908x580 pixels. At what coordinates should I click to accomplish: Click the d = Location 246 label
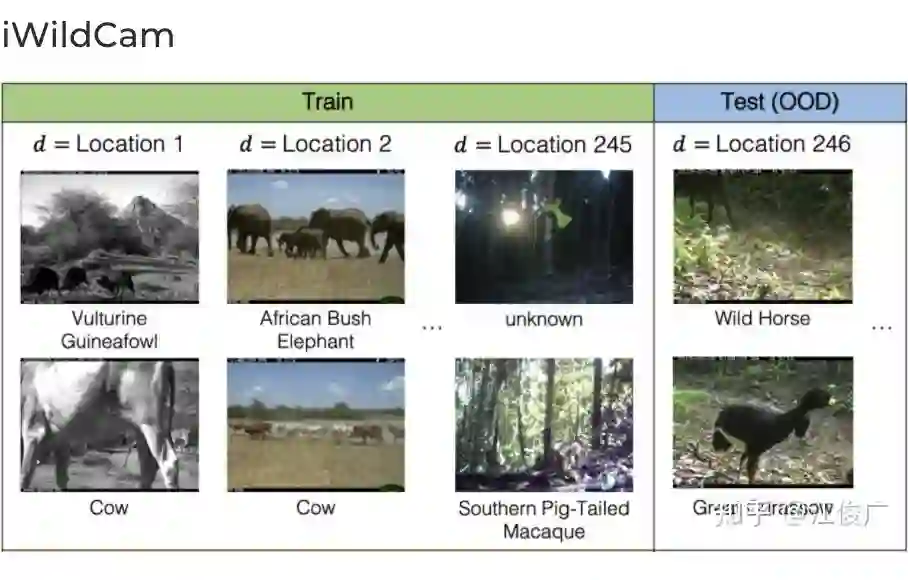[762, 144]
